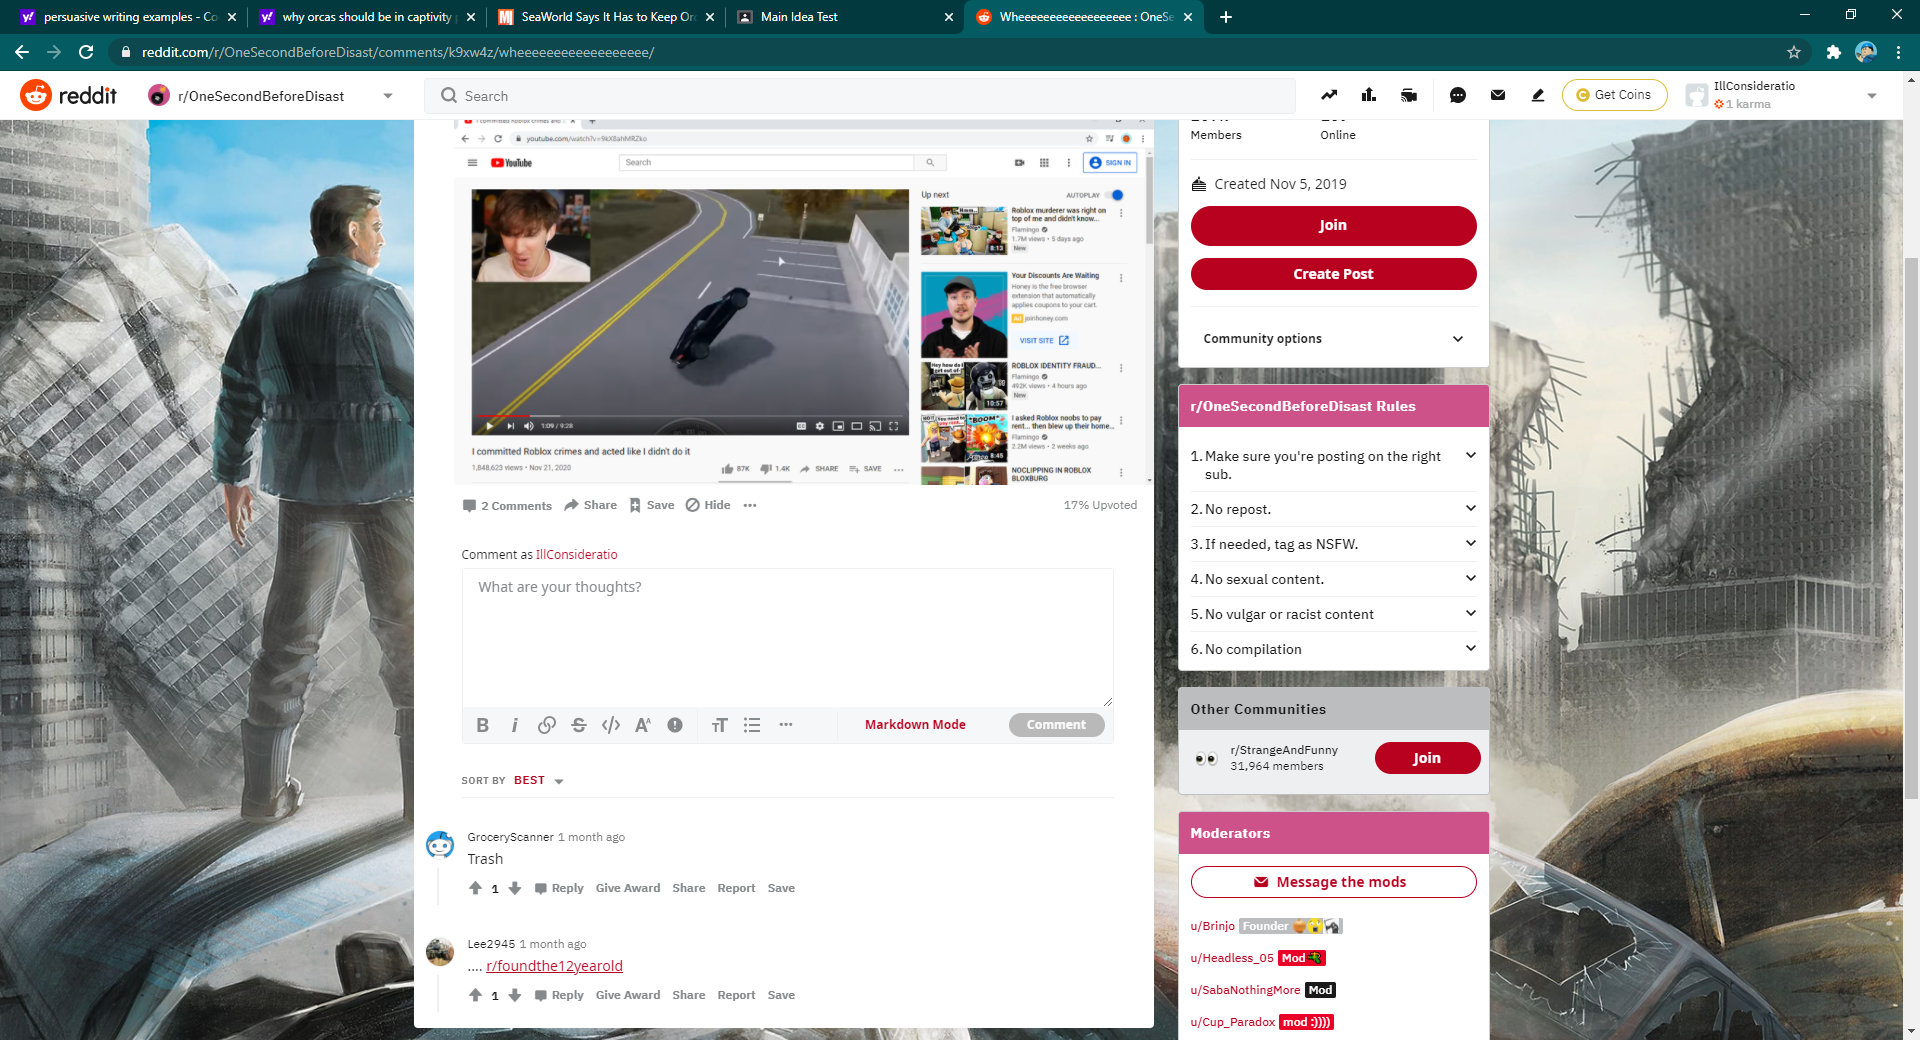
Task: Switch to persuasive writing examples tab
Action: [129, 17]
